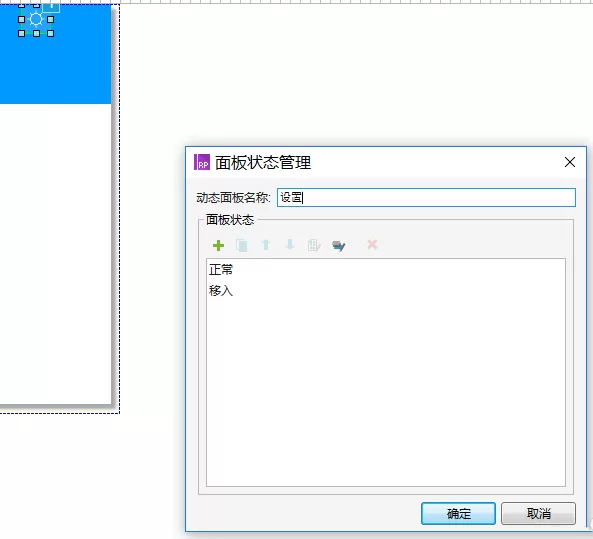Click the 动态面板名称 input field

point(426,197)
